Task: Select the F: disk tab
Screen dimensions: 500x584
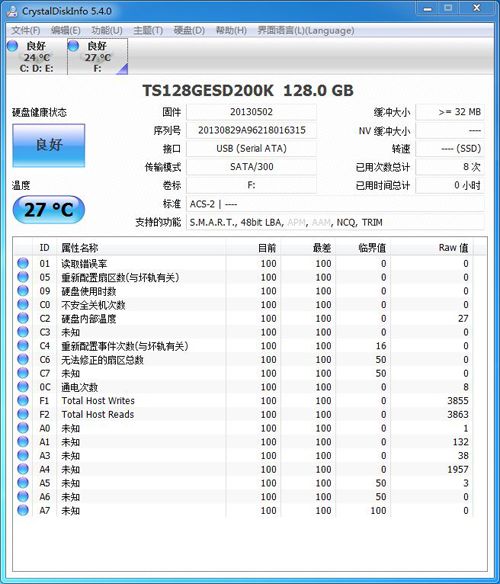Action: tap(98, 57)
